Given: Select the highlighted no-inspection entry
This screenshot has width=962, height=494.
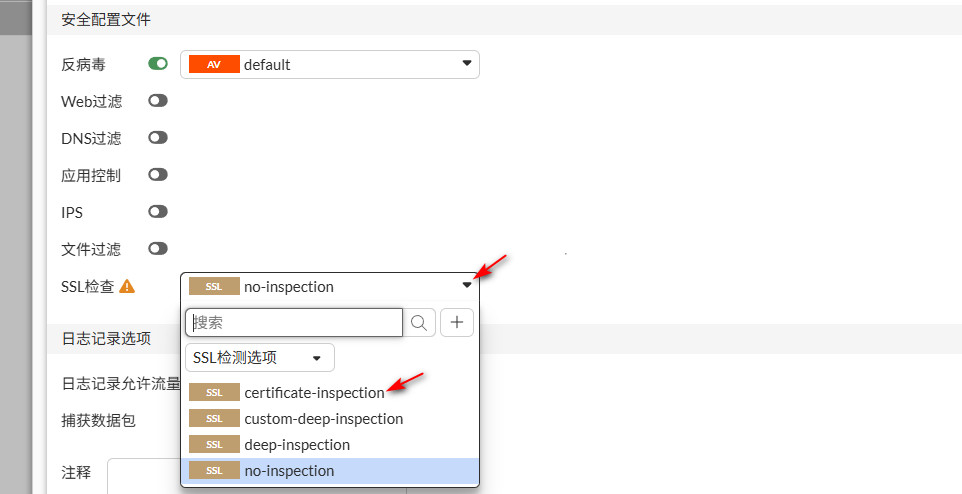Looking at the screenshot, I should pyautogui.click(x=329, y=471).
